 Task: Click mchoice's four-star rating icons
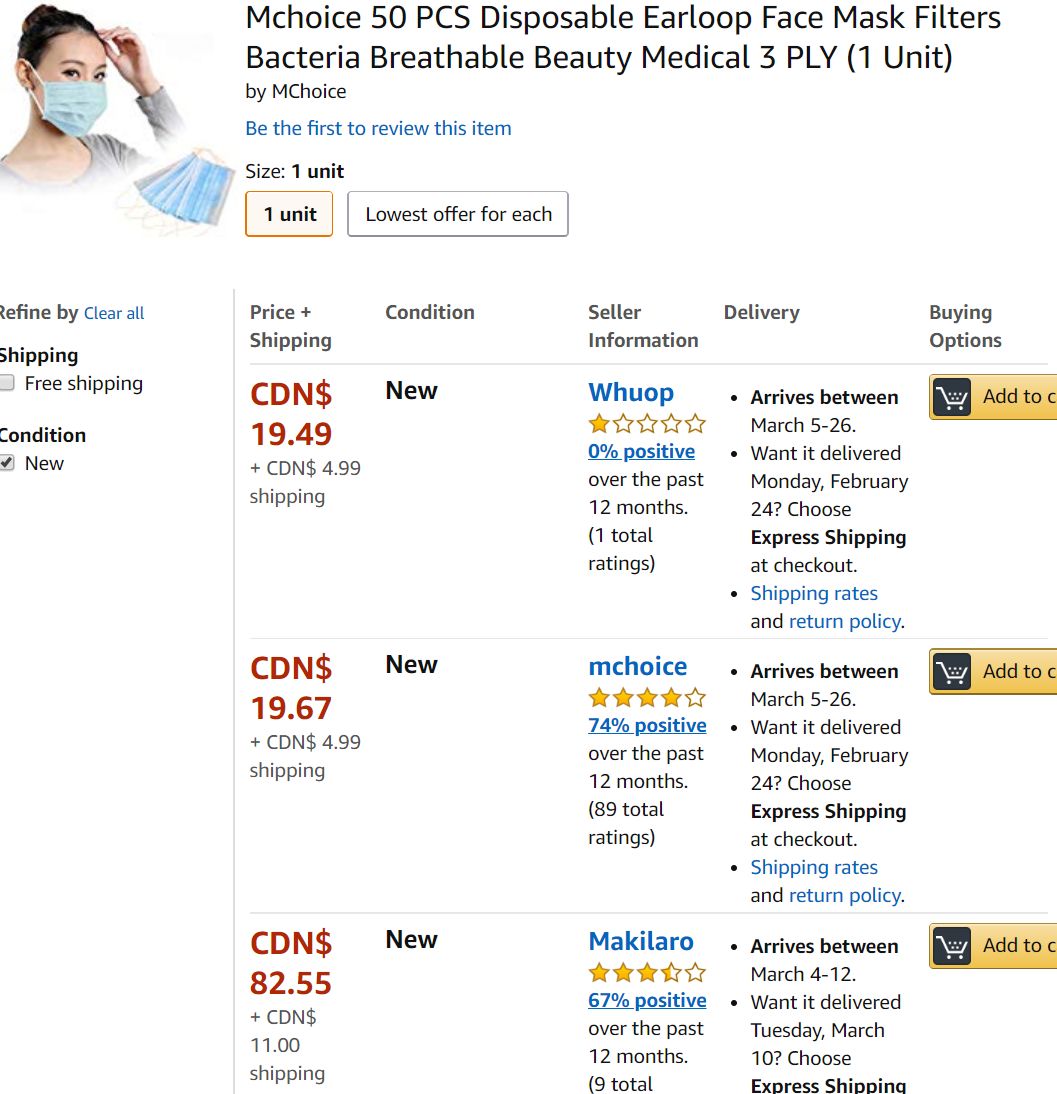[x=647, y=697]
